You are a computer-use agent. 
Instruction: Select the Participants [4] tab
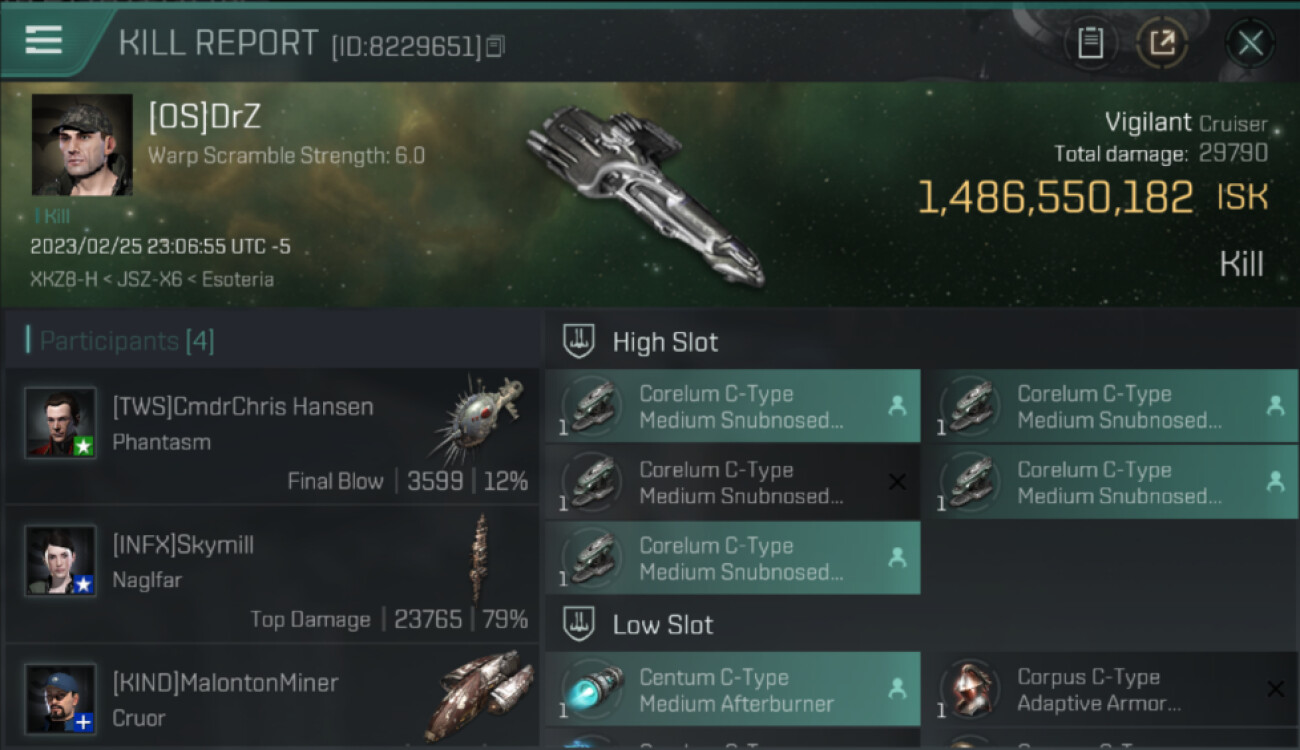(127, 341)
